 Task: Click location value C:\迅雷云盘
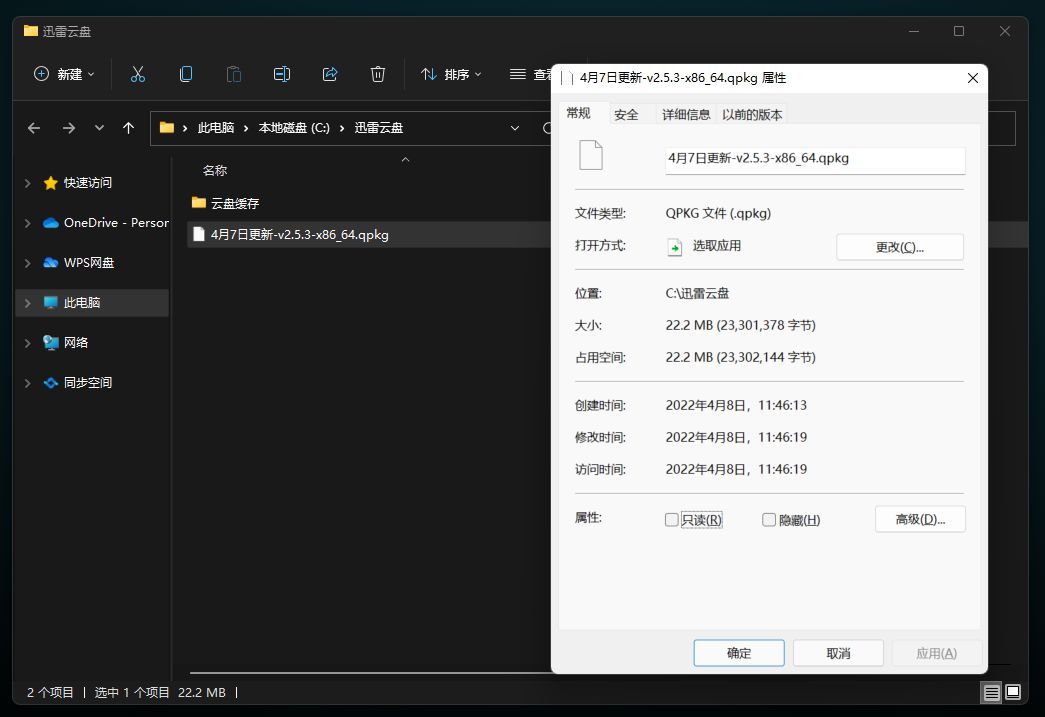coord(697,293)
